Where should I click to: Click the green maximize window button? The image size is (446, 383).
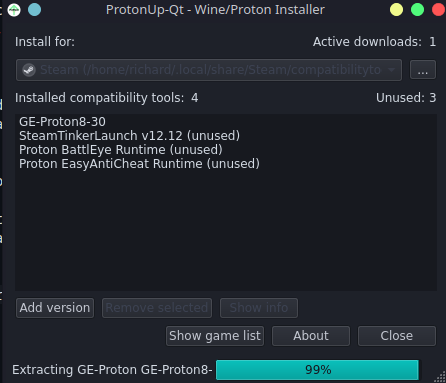point(417,10)
